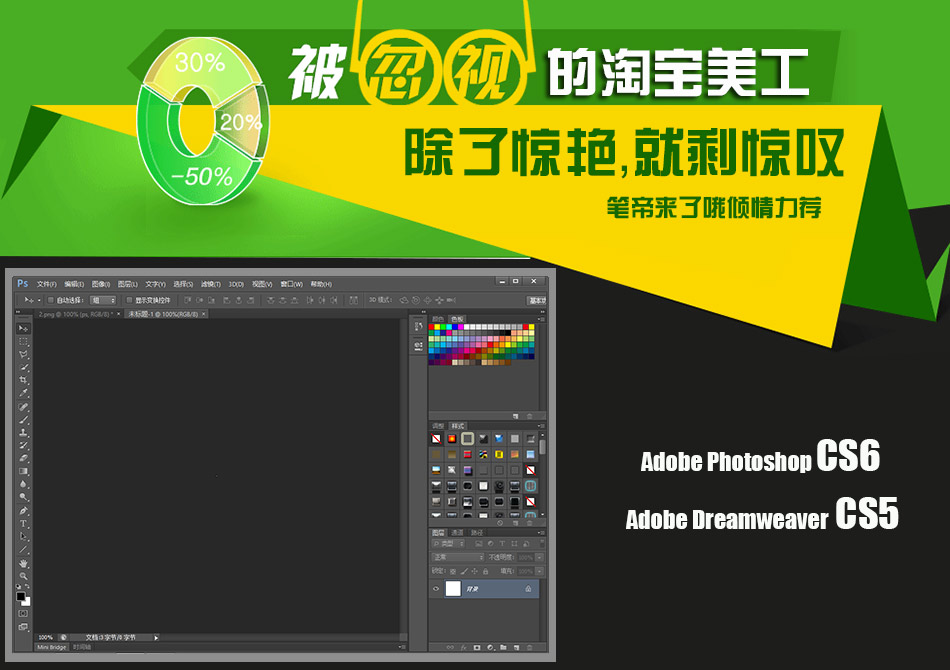Open layer filter 类型 dropdown

pyautogui.click(x=449, y=544)
